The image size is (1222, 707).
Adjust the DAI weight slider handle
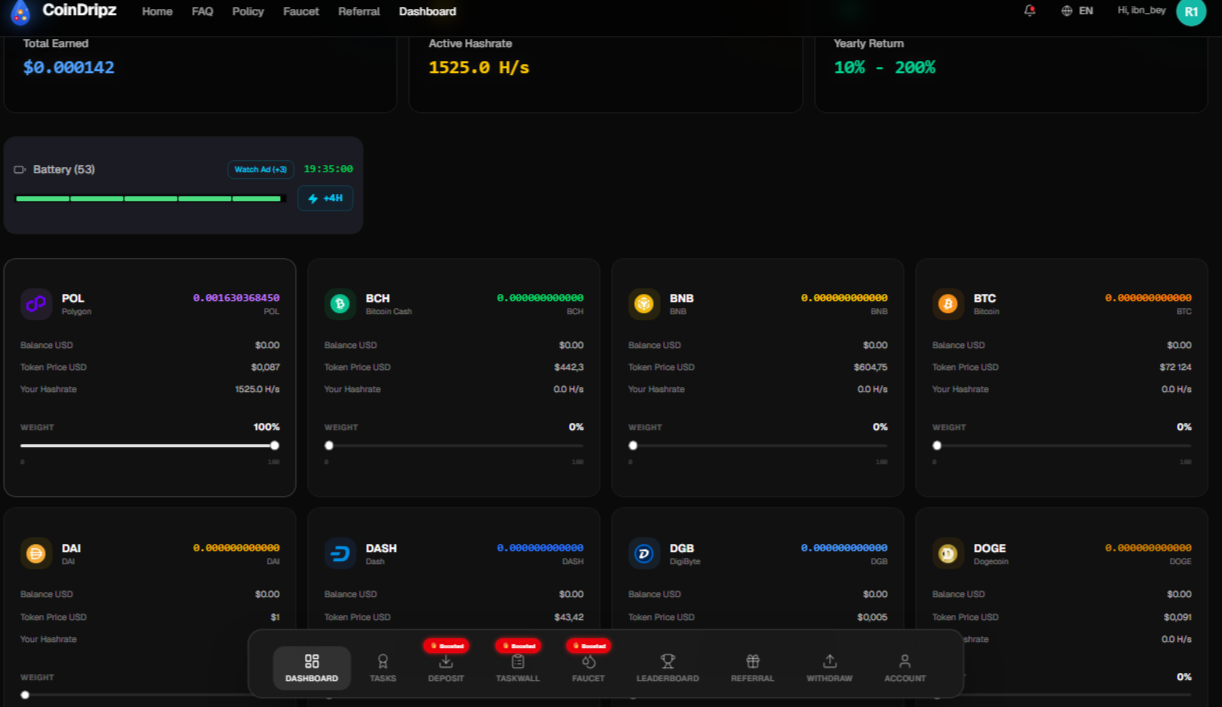[25, 695]
